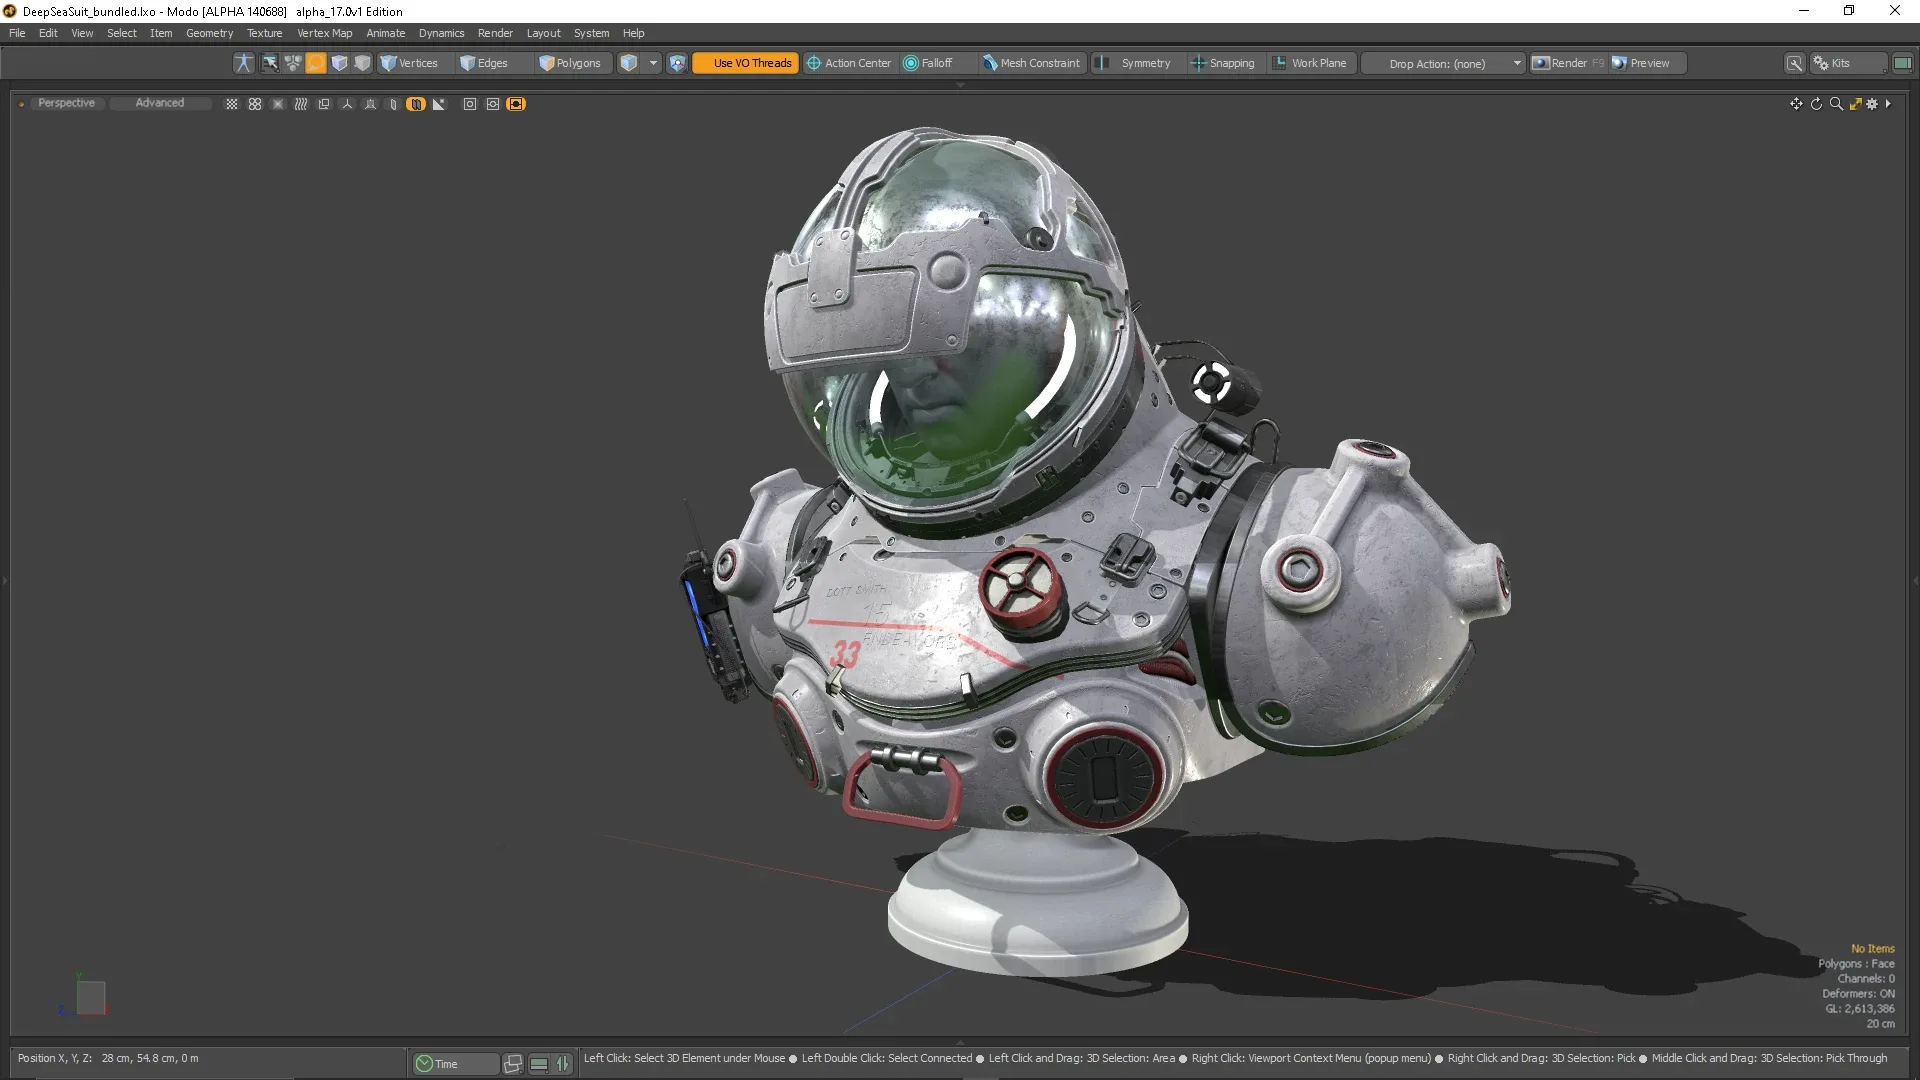The image size is (1920, 1080).
Task: Click the icon just left of Use VO Threads
Action: [677, 63]
